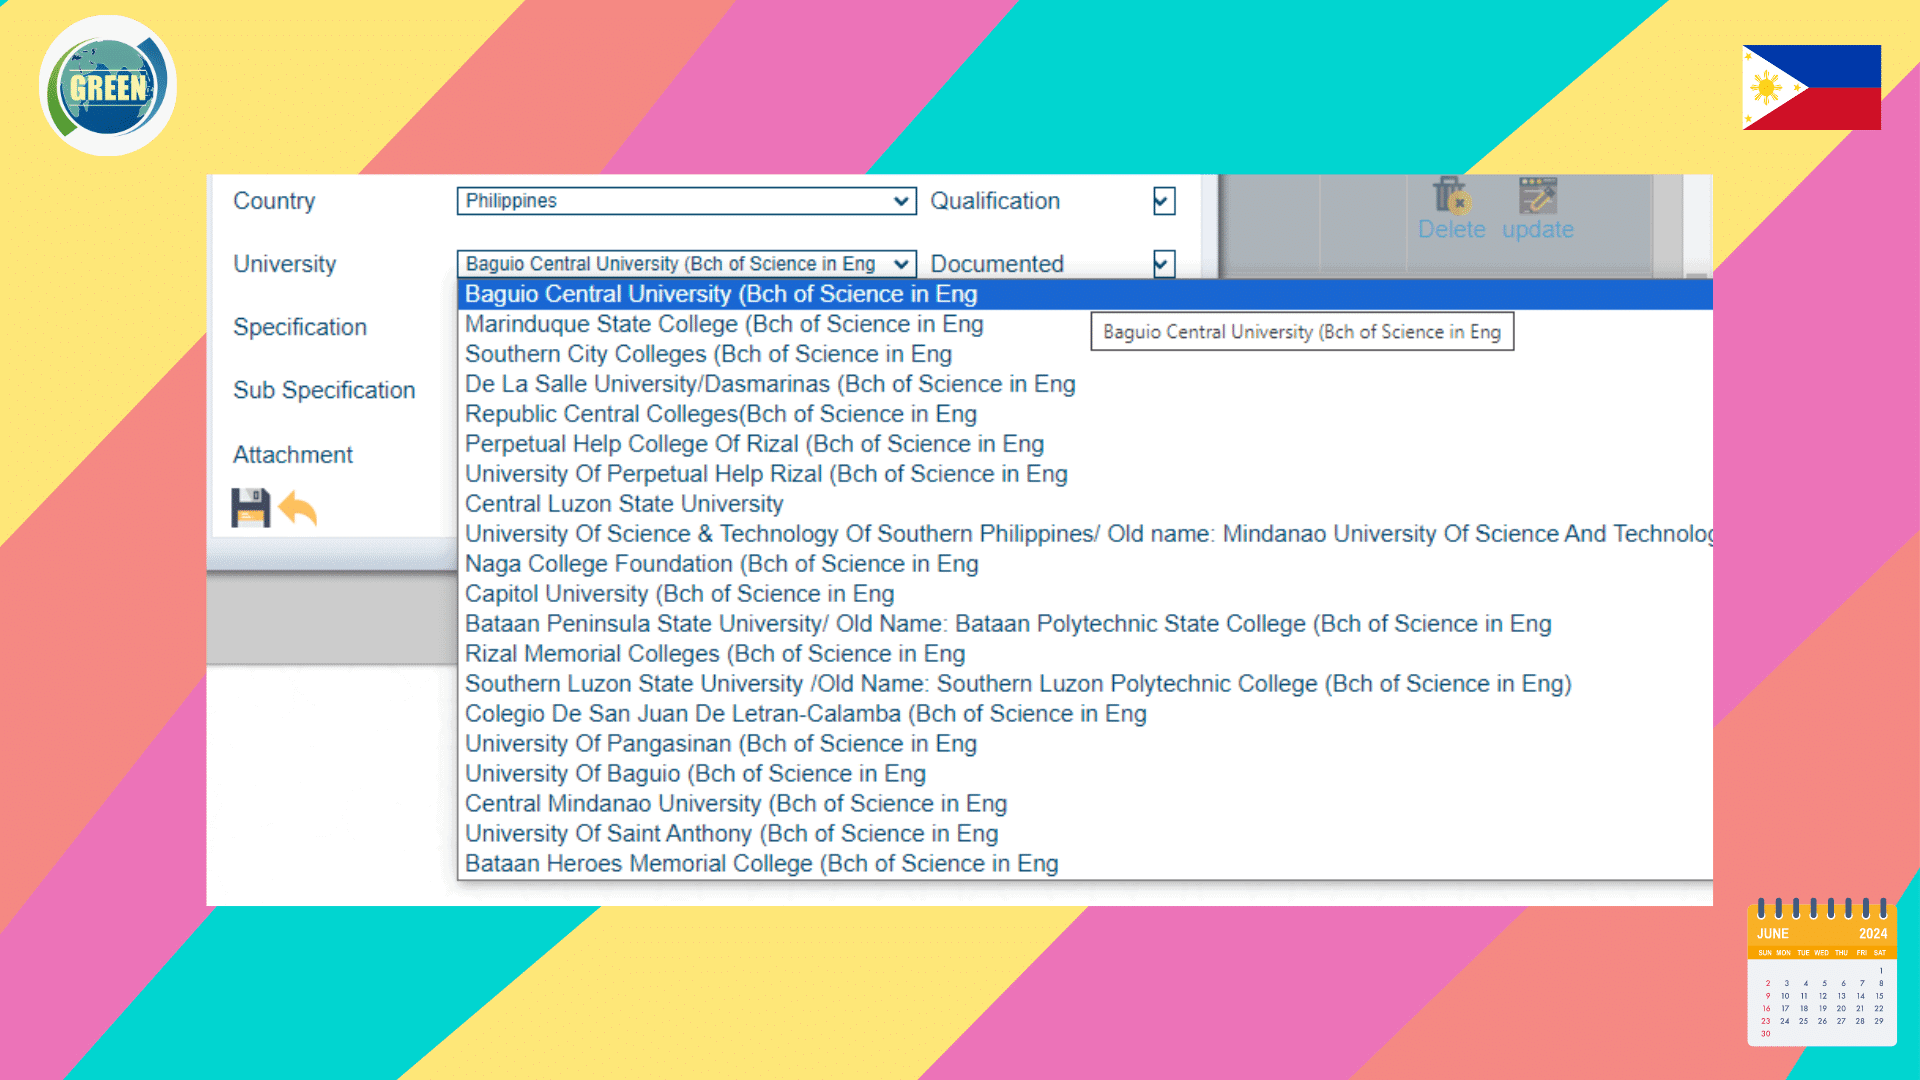Choose Capitol University in the list
Screen dimensions: 1920x1080
point(678,594)
